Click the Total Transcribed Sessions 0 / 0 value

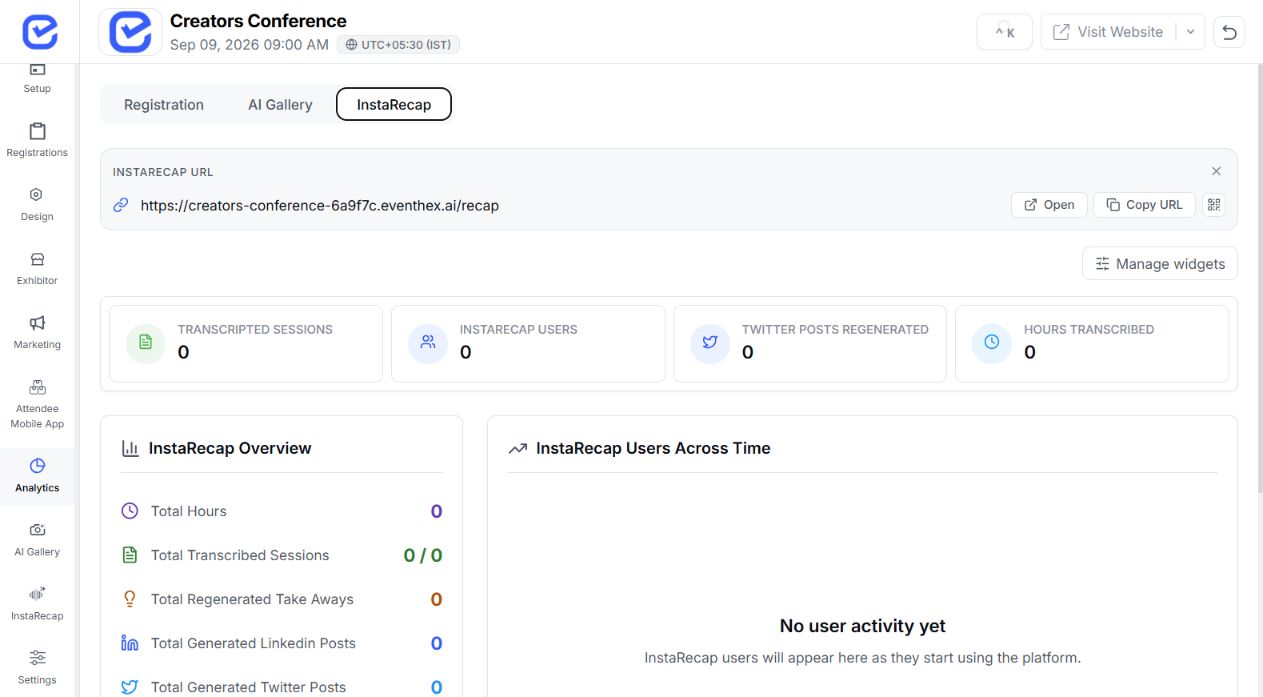[423, 555]
